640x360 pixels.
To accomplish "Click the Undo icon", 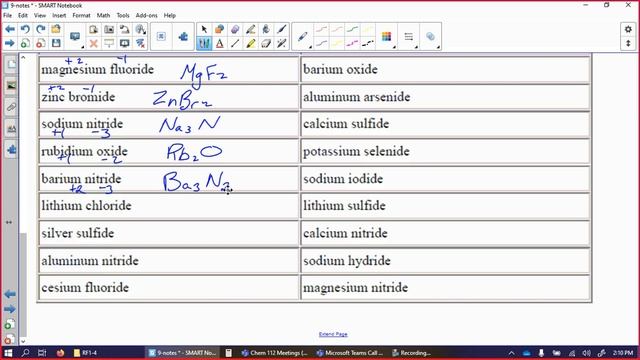I will pyautogui.click(x=25, y=29).
